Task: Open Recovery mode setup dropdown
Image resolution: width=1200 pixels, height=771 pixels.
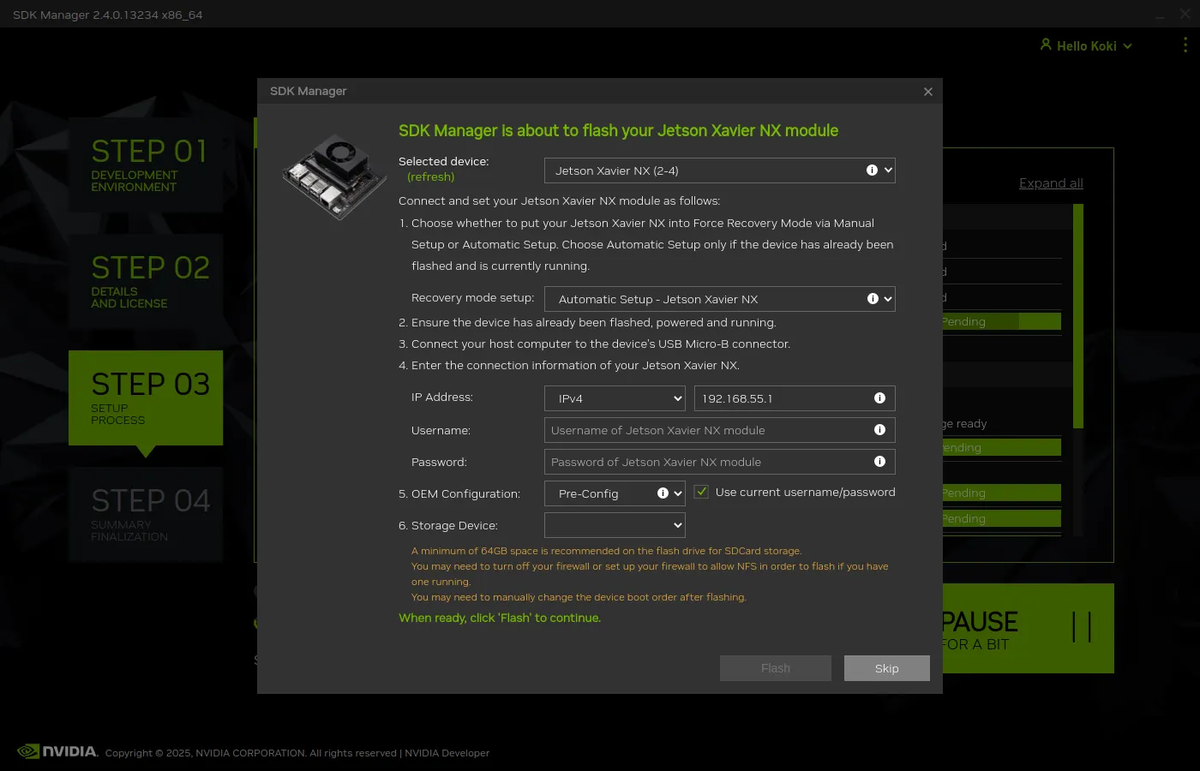Action: tap(719, 298)
